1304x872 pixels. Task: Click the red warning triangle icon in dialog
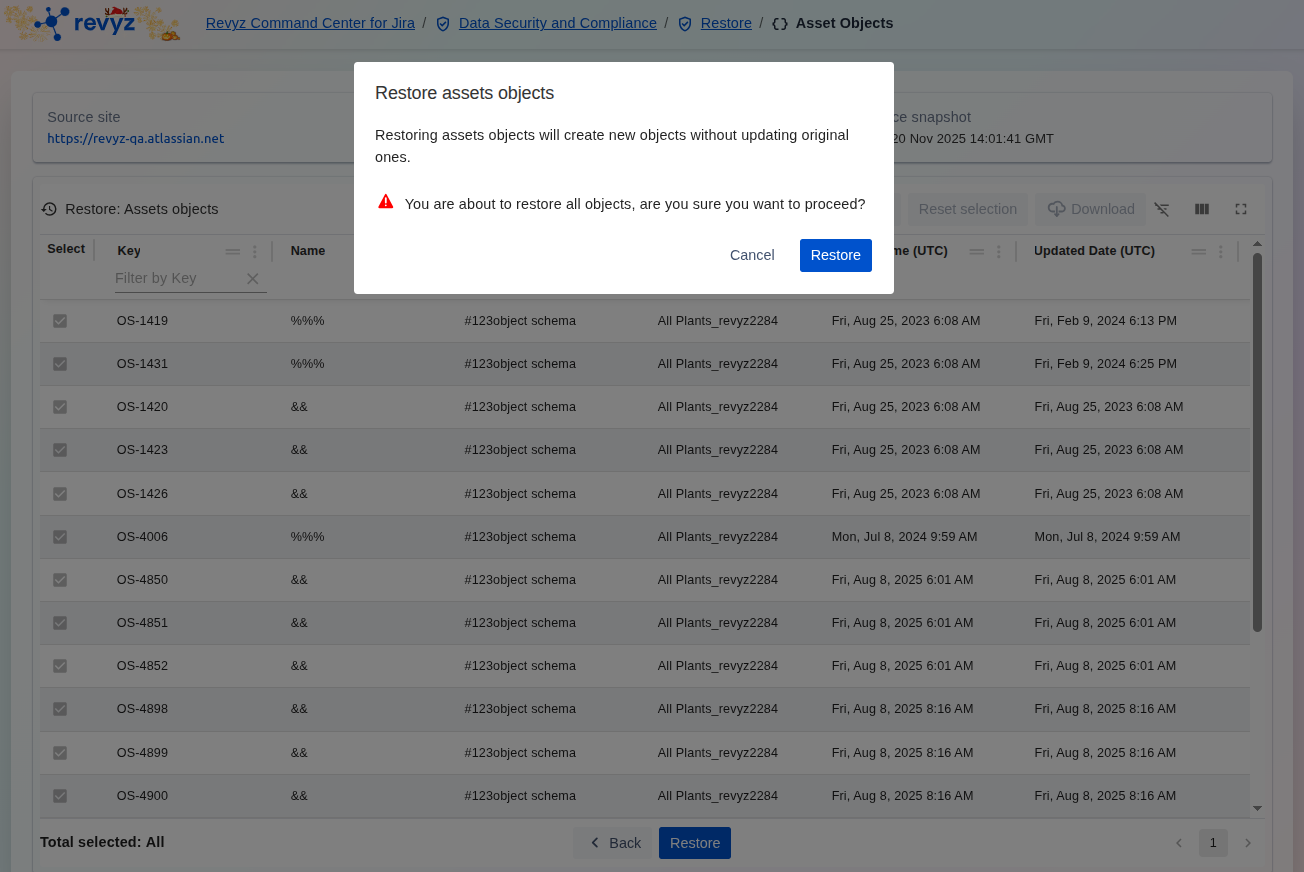pyautogui.click(x=386, y=202)
